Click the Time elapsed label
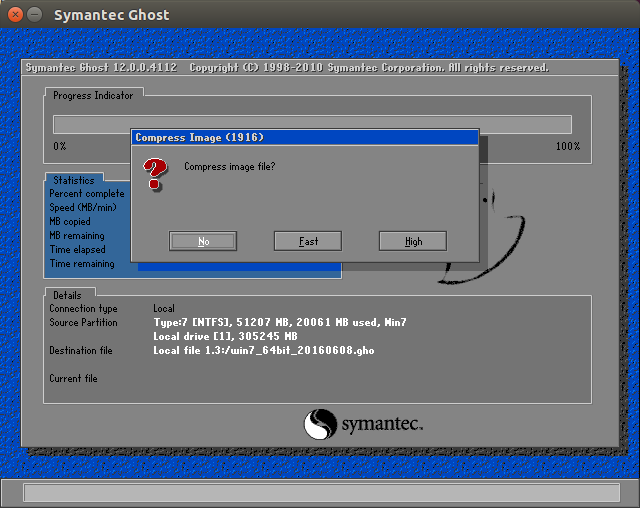Viewport: 640px width, 508px height. (78, 249)
